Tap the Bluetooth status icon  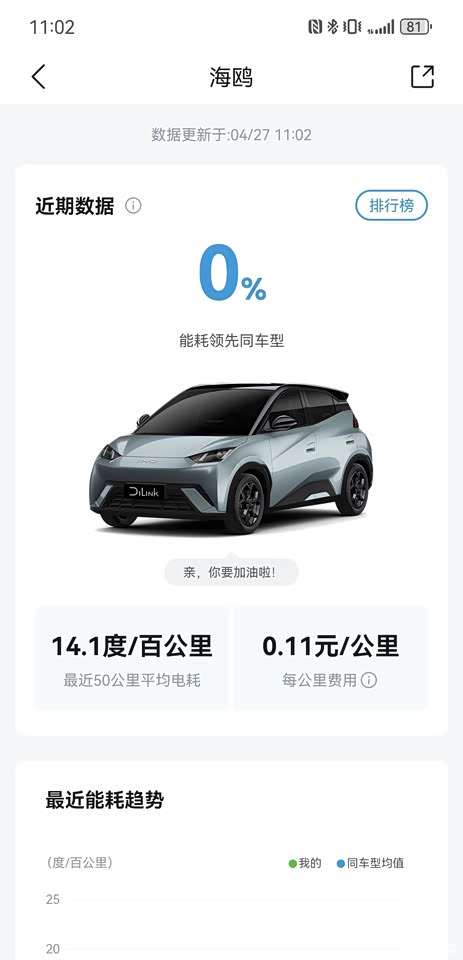point(333,27)
